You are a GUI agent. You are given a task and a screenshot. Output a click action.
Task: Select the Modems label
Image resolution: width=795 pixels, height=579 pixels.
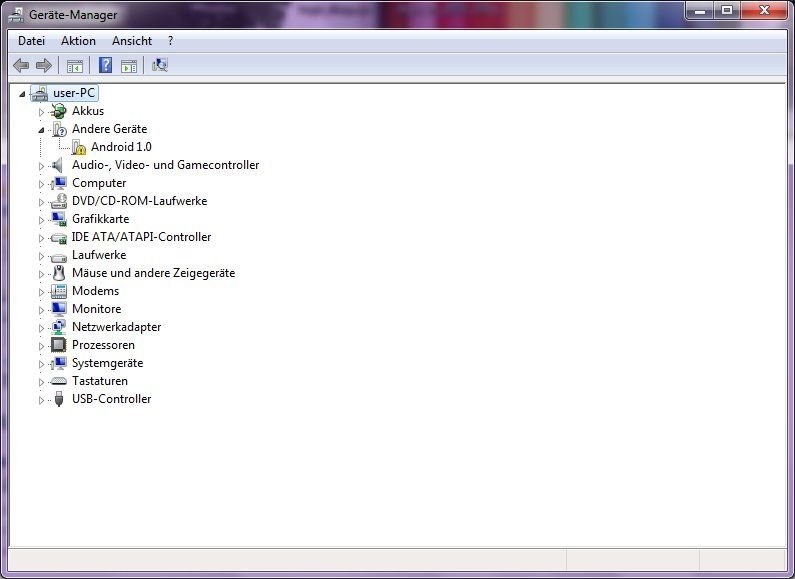tap(95, 291)
